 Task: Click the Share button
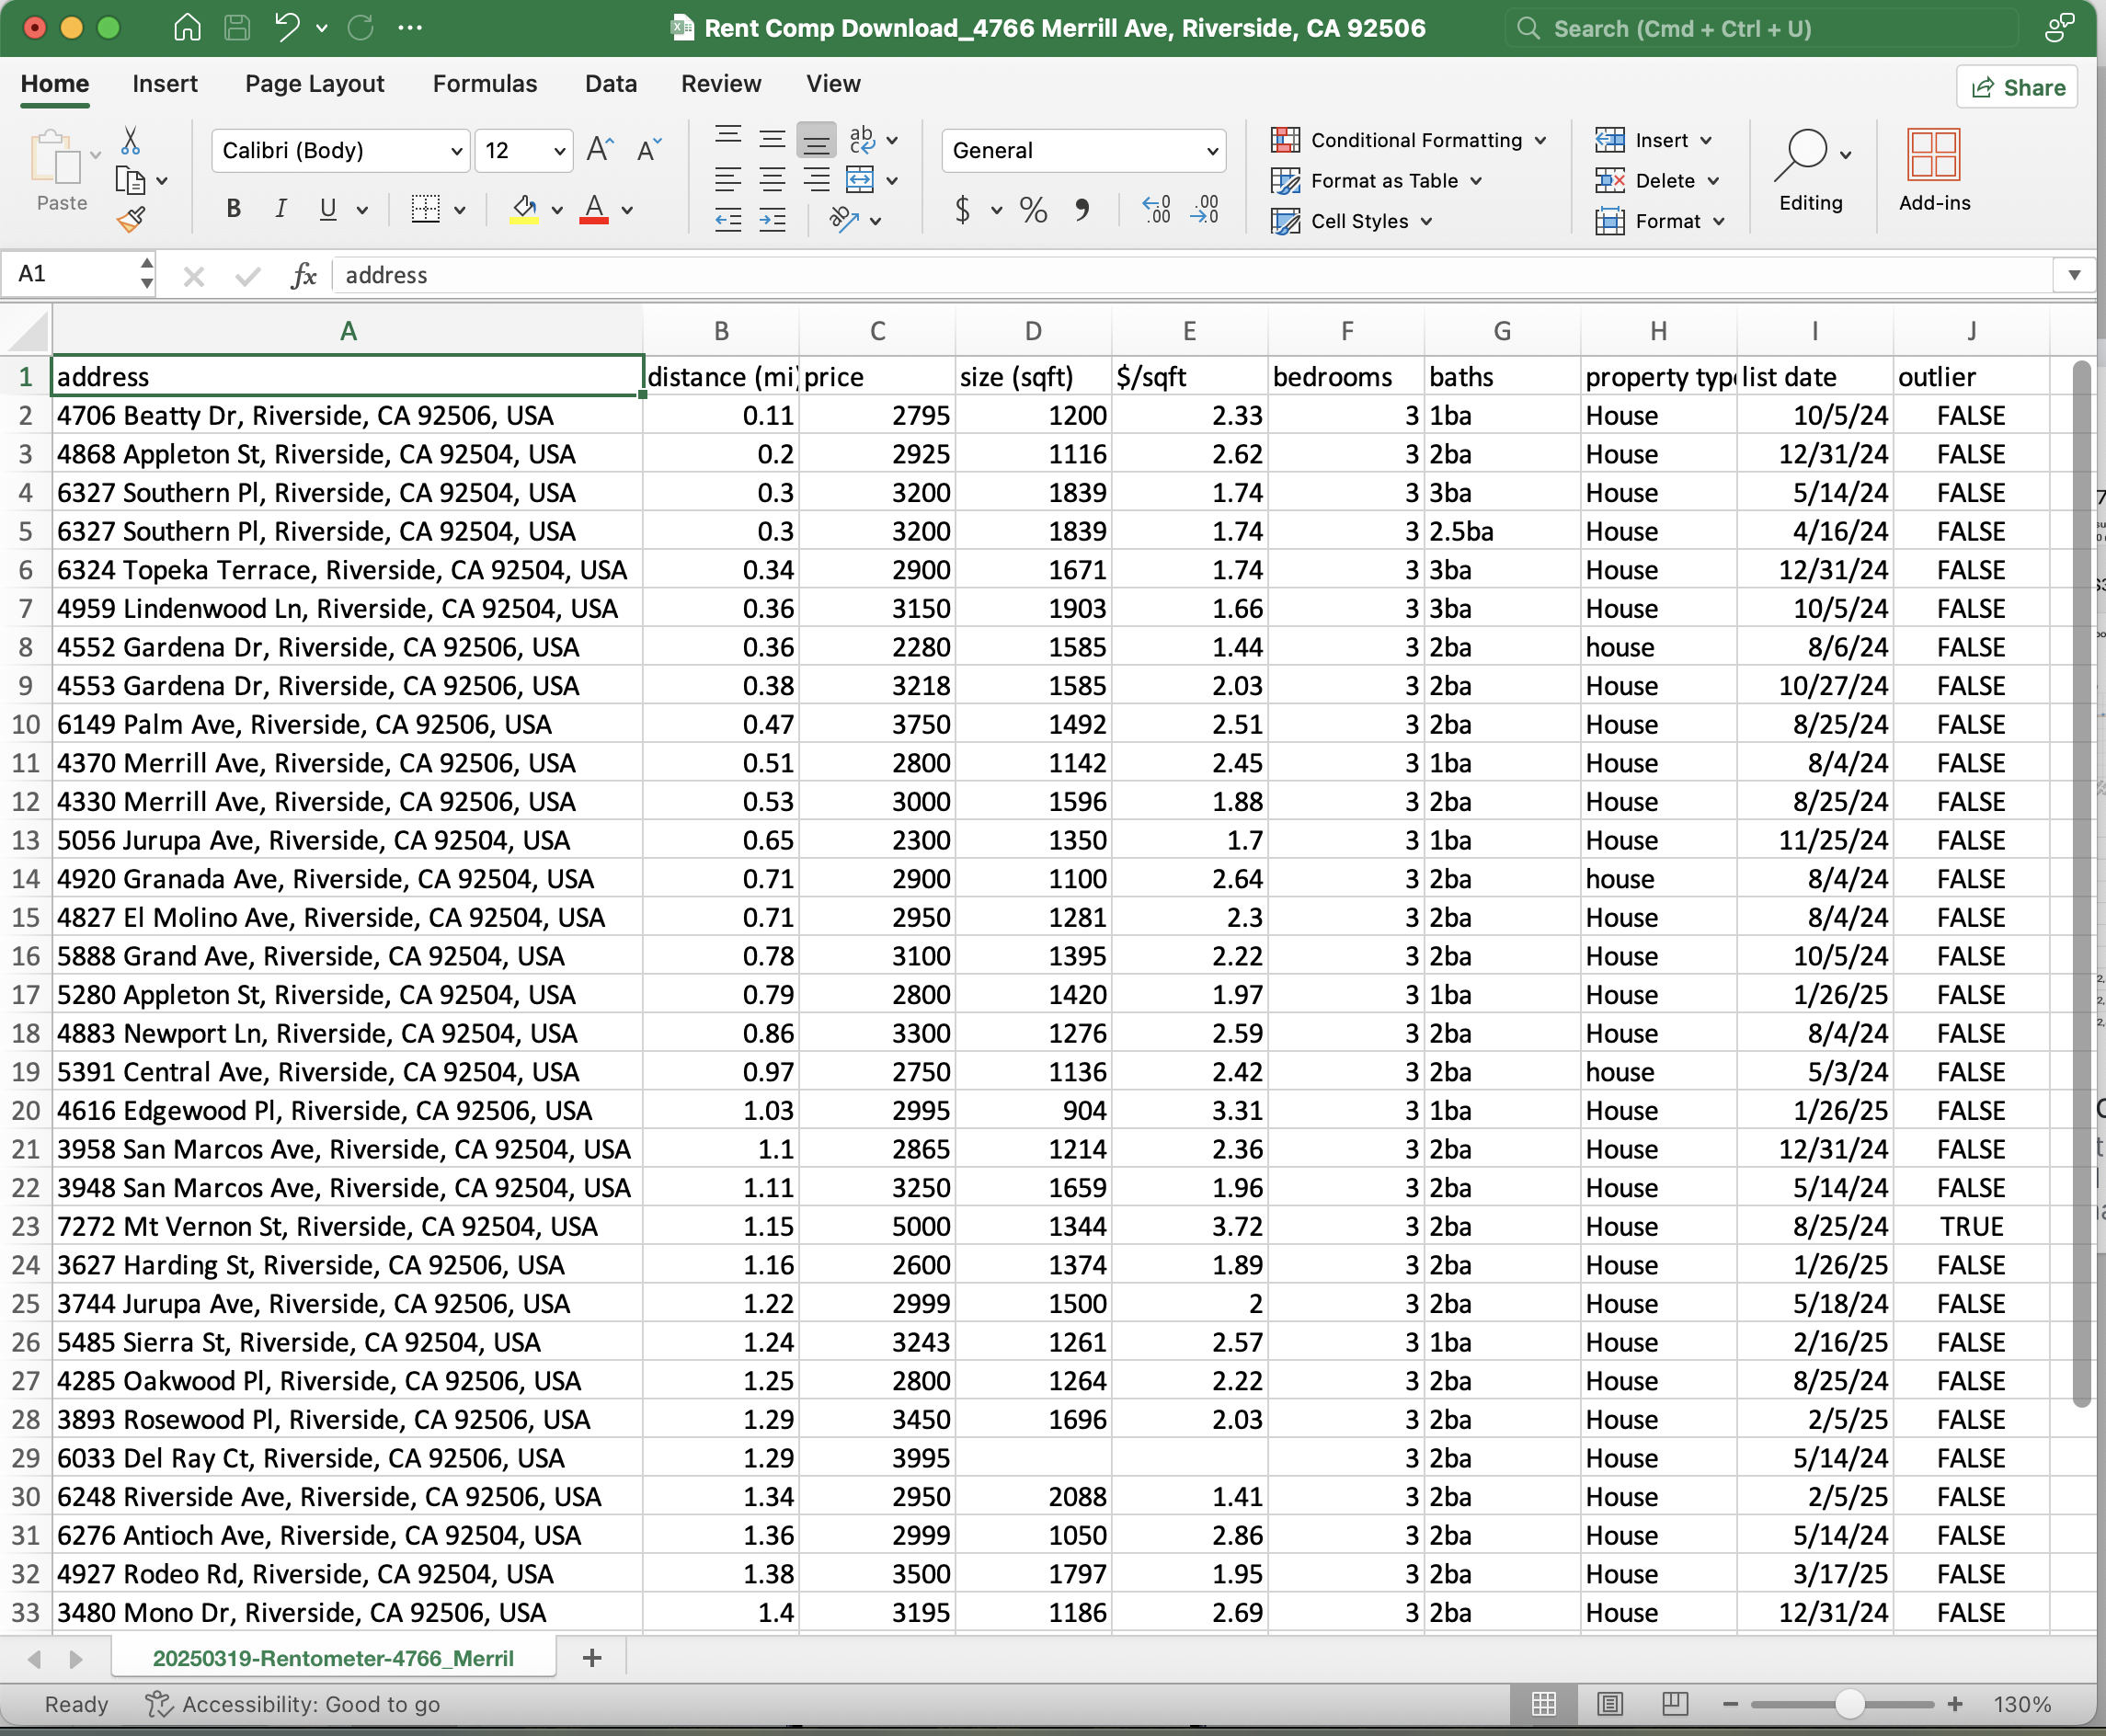pos(2017,88)
